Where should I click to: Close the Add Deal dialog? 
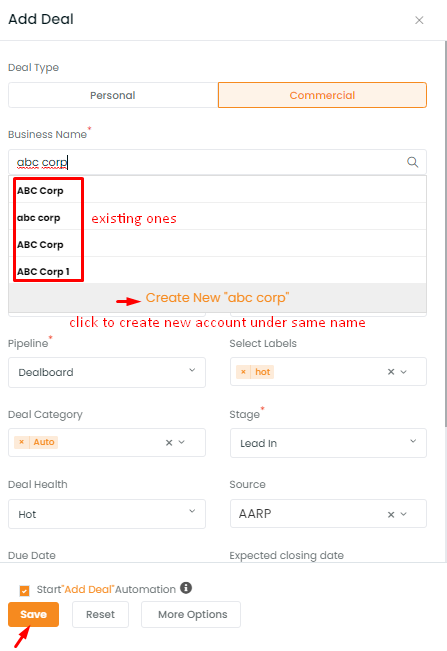[419, 20]
